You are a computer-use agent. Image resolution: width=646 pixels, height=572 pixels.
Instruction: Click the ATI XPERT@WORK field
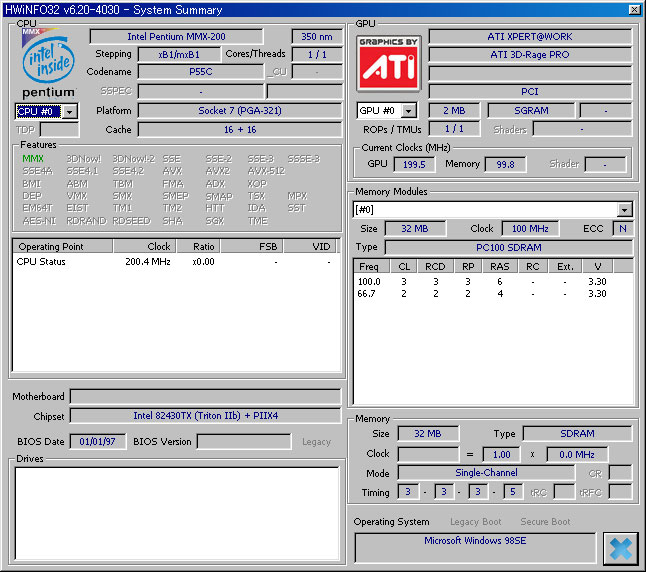coord(530,36)
